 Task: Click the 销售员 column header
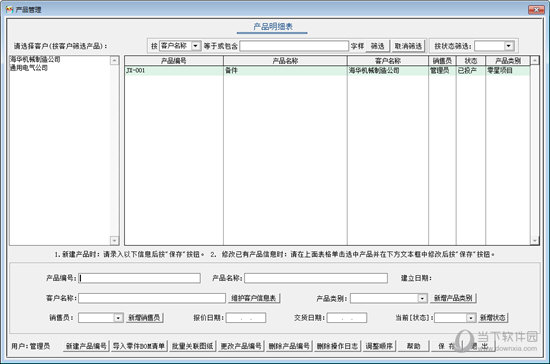[x=442, y=61]
